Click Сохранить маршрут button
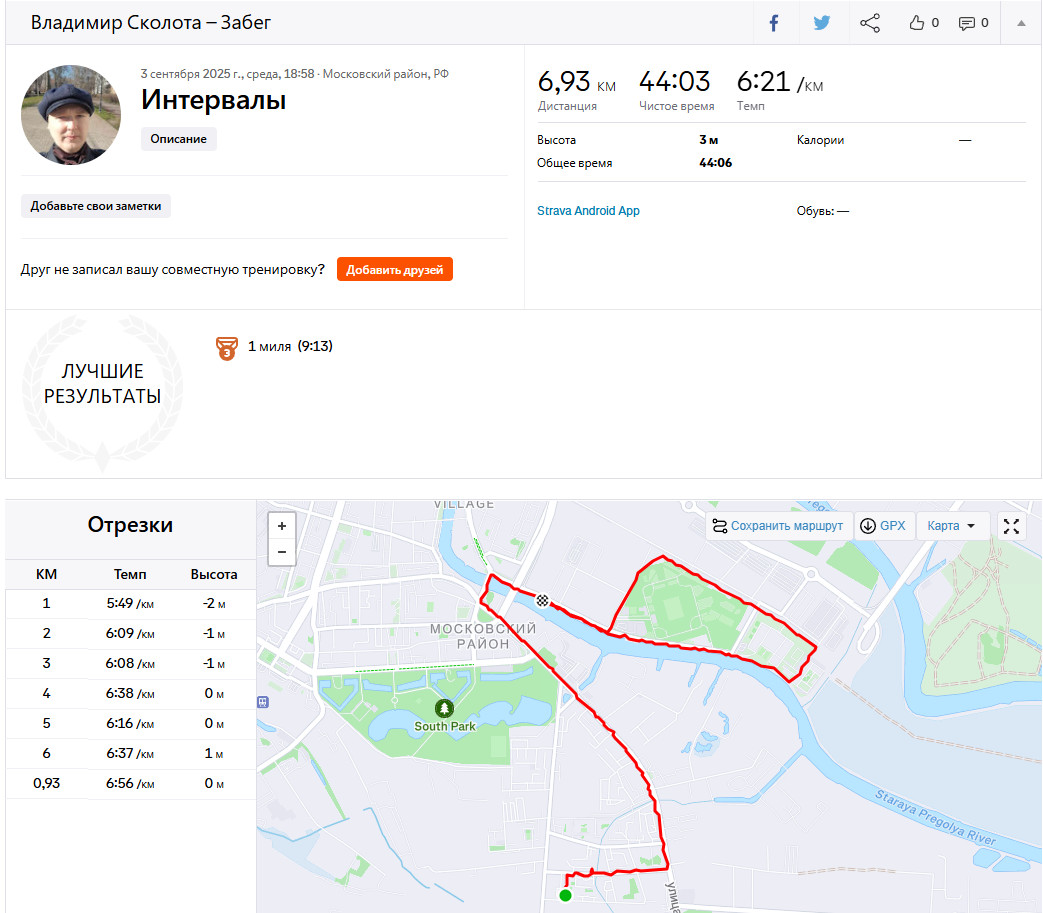1043x913 pixels. click(778, 526)
